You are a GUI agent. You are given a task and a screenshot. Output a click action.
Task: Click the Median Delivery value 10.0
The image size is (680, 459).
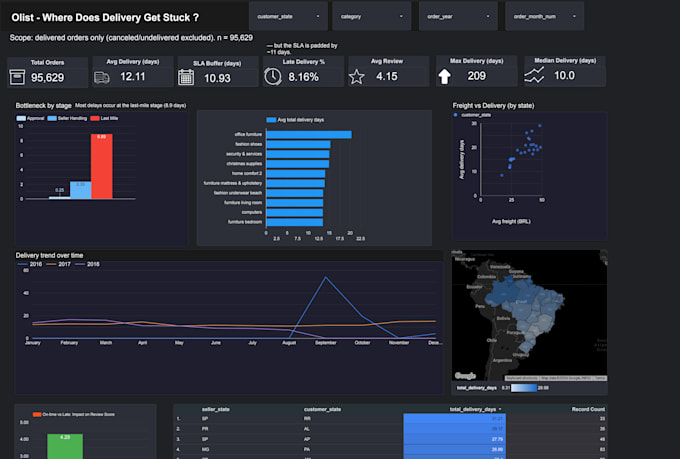(x=564, y=75)
